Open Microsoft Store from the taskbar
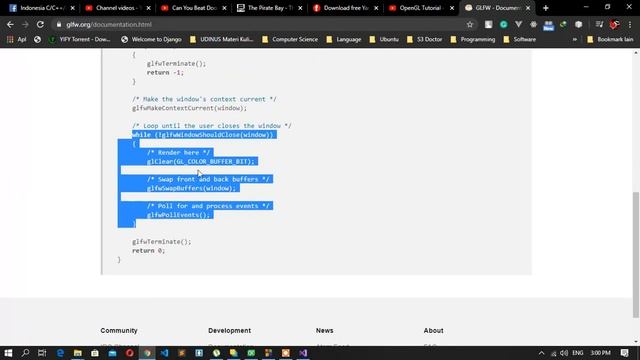Image resolution: width=640 pixels, height=360 pixels. (95, 353)
